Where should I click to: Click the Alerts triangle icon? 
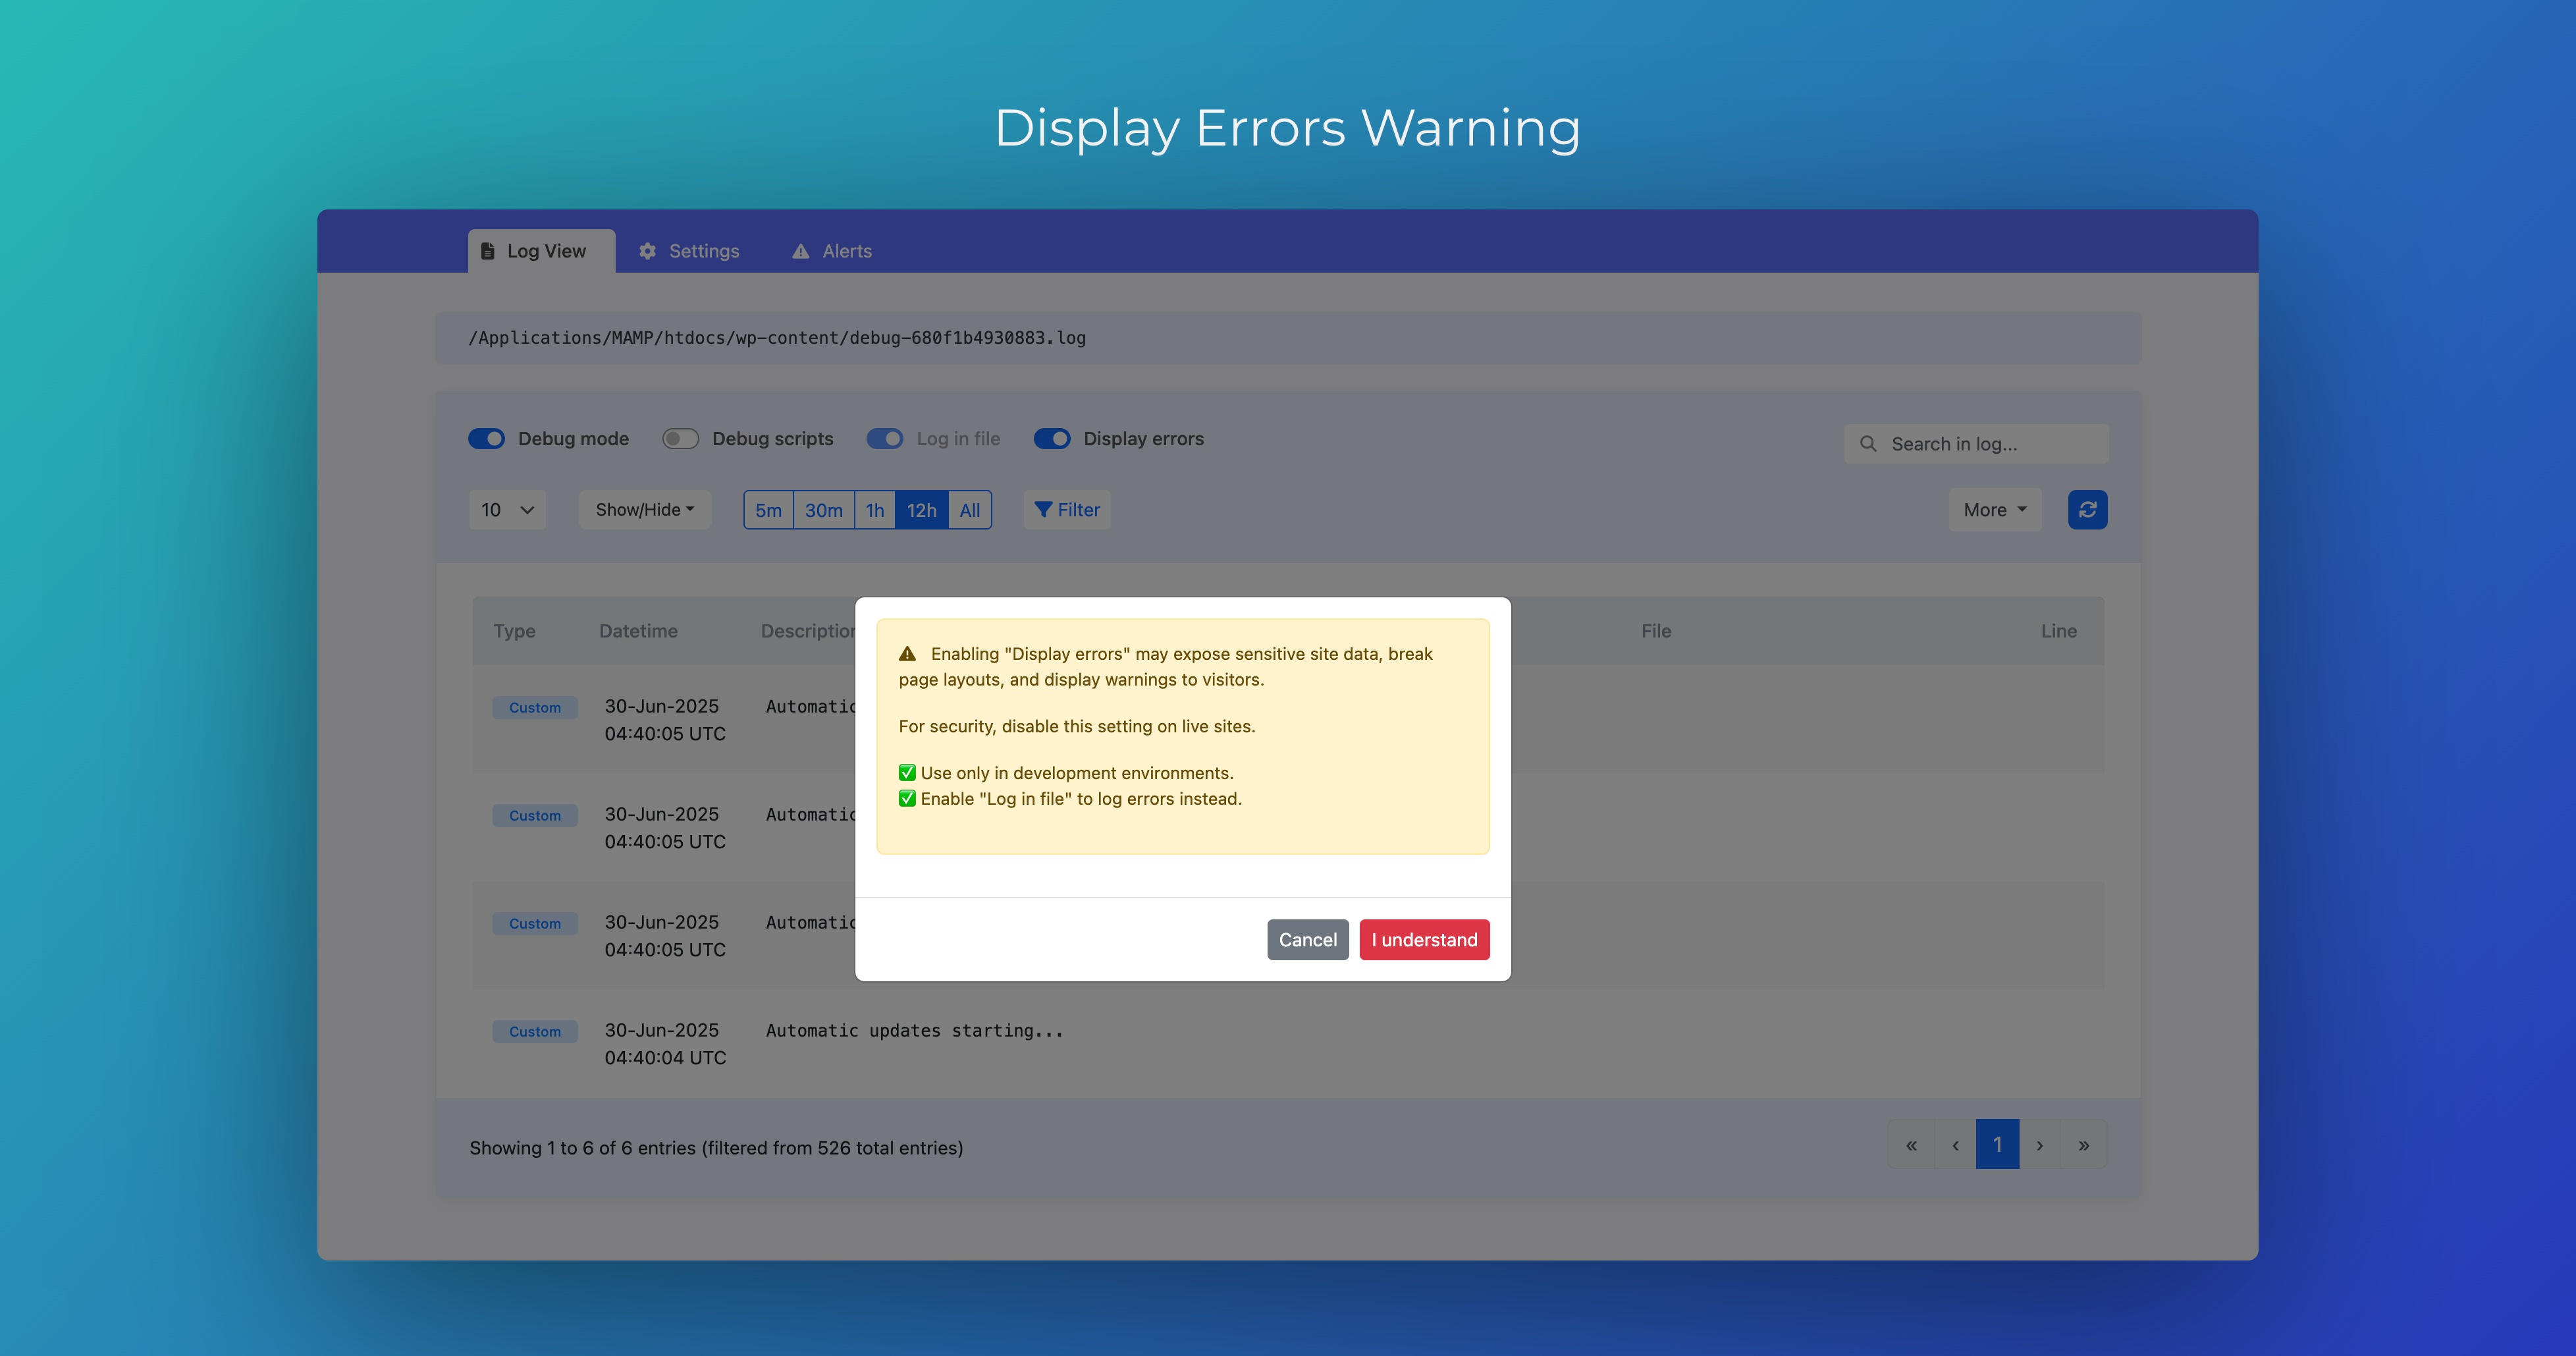[x=801, y=251]
